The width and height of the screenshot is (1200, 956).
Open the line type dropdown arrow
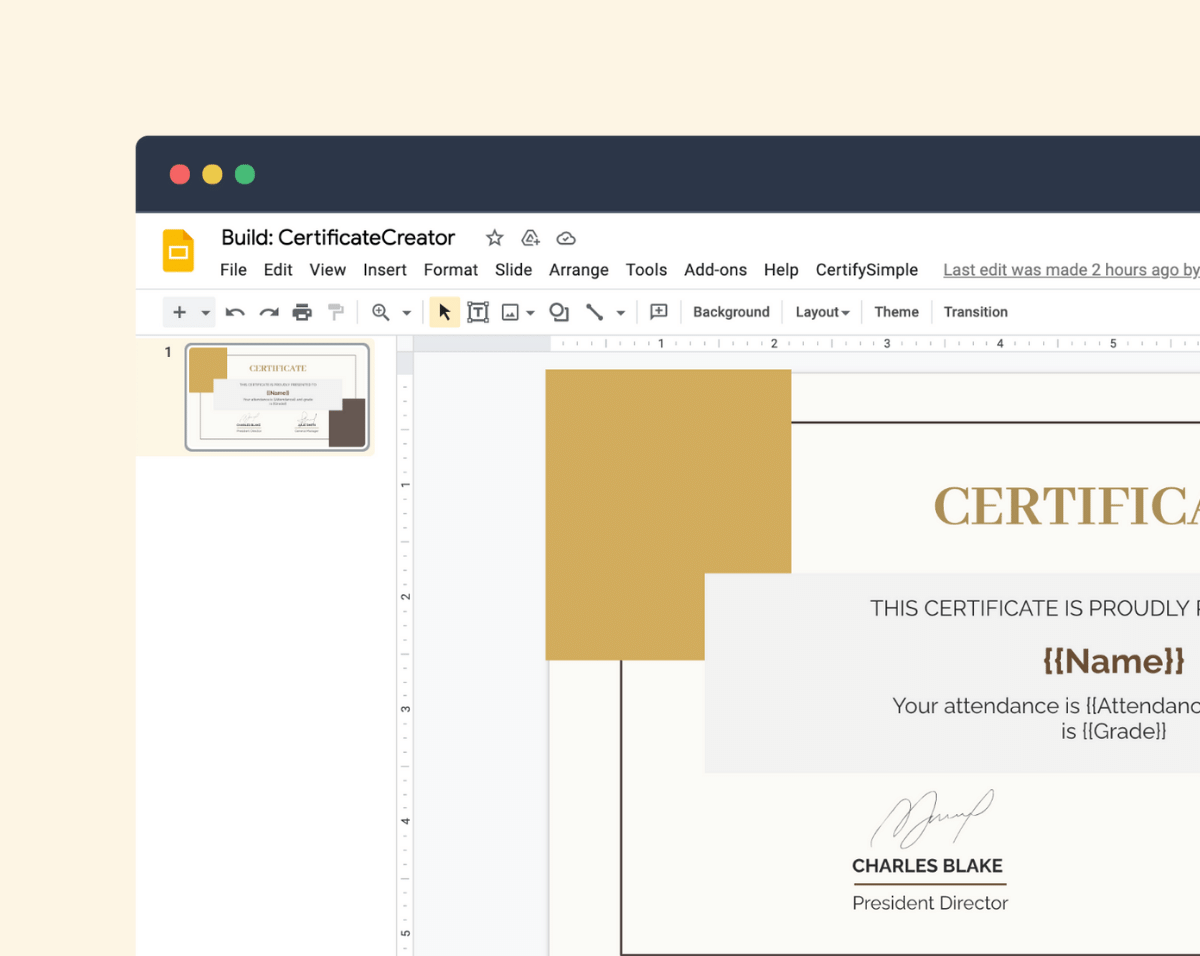click(x=621, y=313)
